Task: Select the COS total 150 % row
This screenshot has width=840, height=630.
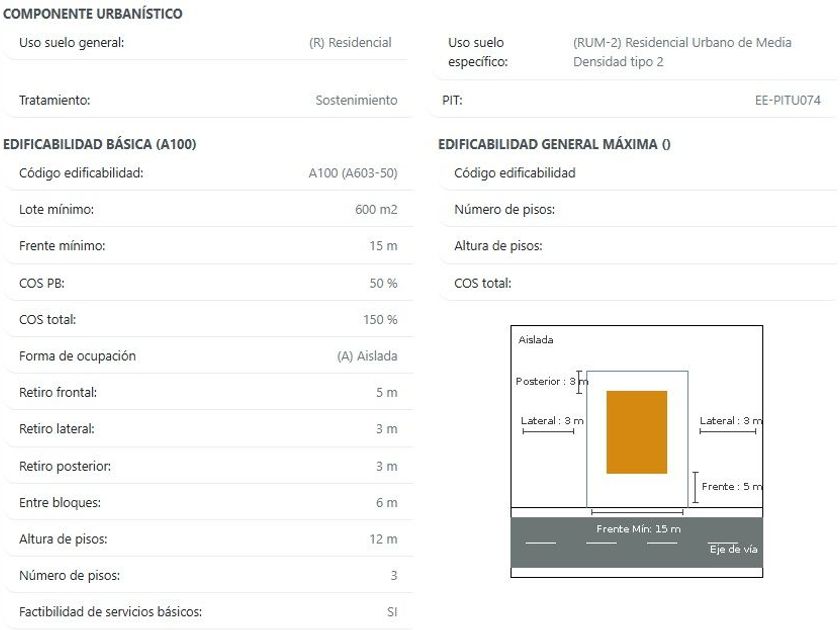Action: 208,320
